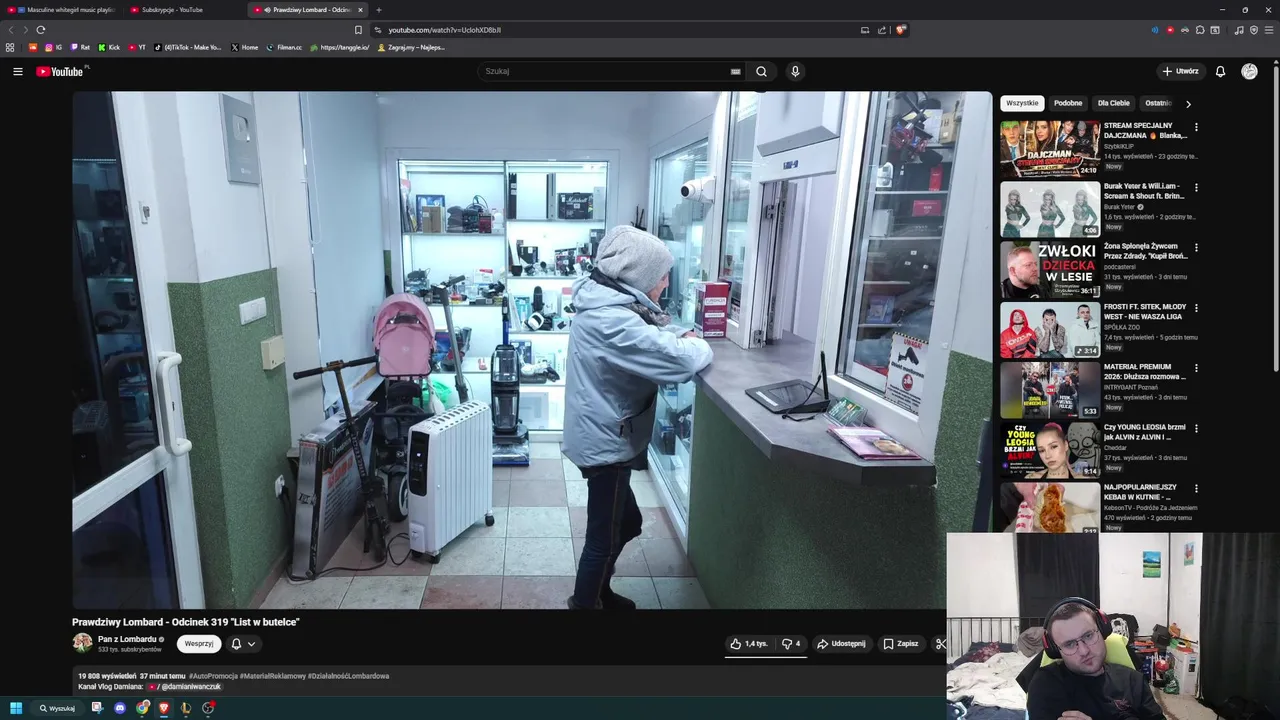Click the browser address bar URL
Screen dimensions: 1280x720
[x=445, y=30]
